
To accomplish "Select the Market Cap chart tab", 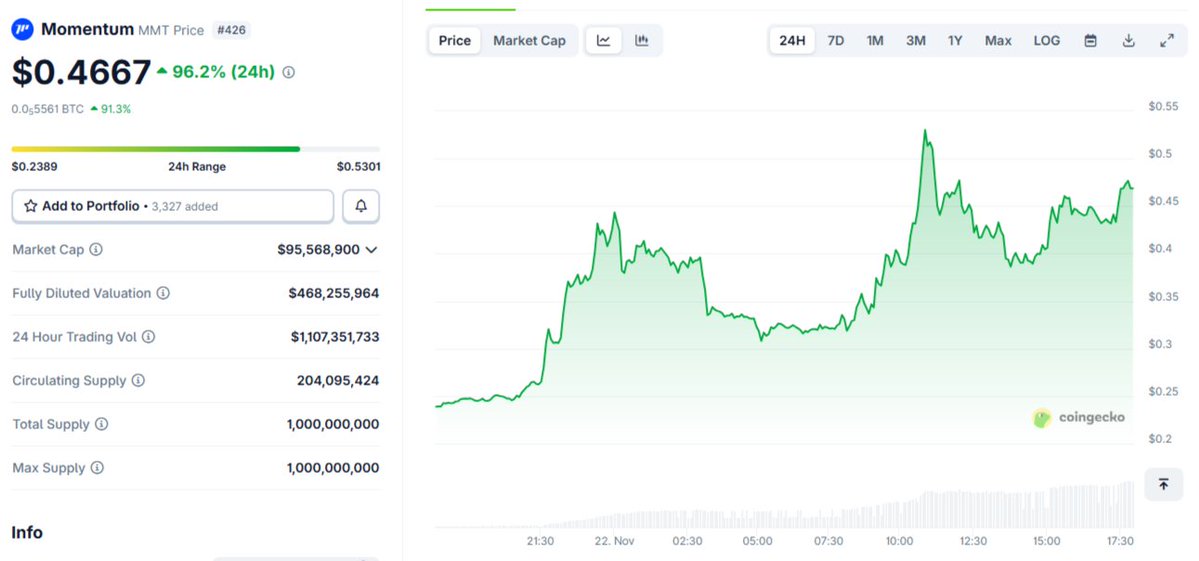I will coord(529,41).
